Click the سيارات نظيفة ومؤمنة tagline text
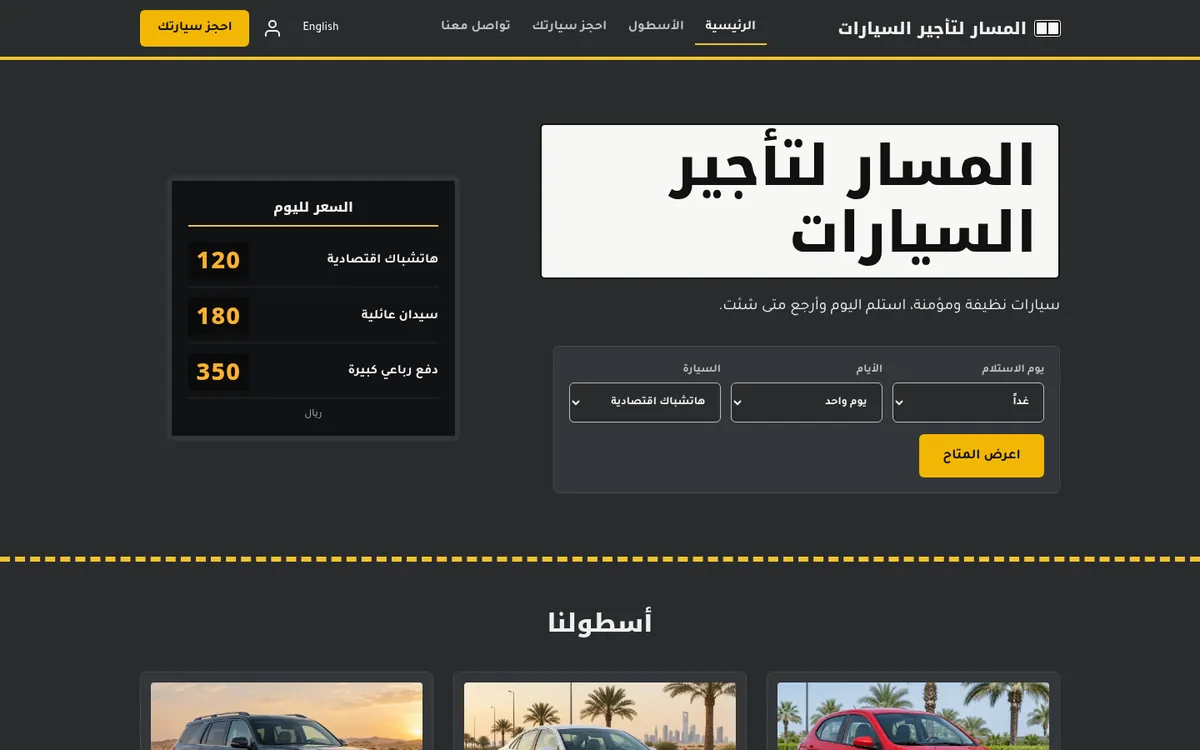 tap(890, 305)
